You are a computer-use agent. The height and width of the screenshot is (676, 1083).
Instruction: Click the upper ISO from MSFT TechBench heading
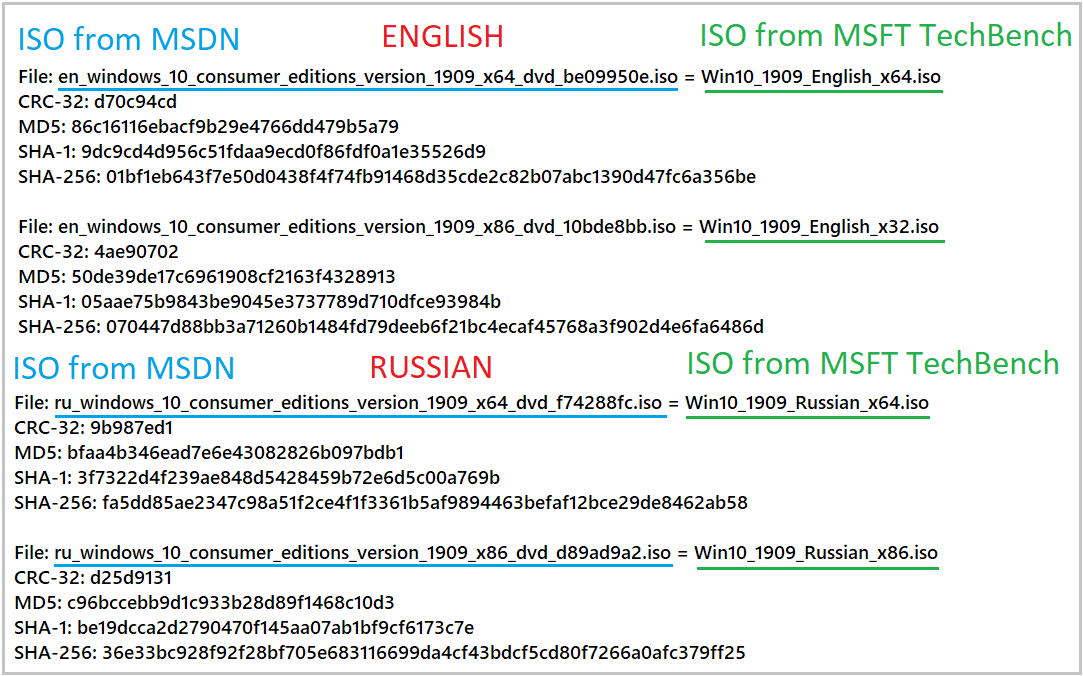[x=884, y=36]
